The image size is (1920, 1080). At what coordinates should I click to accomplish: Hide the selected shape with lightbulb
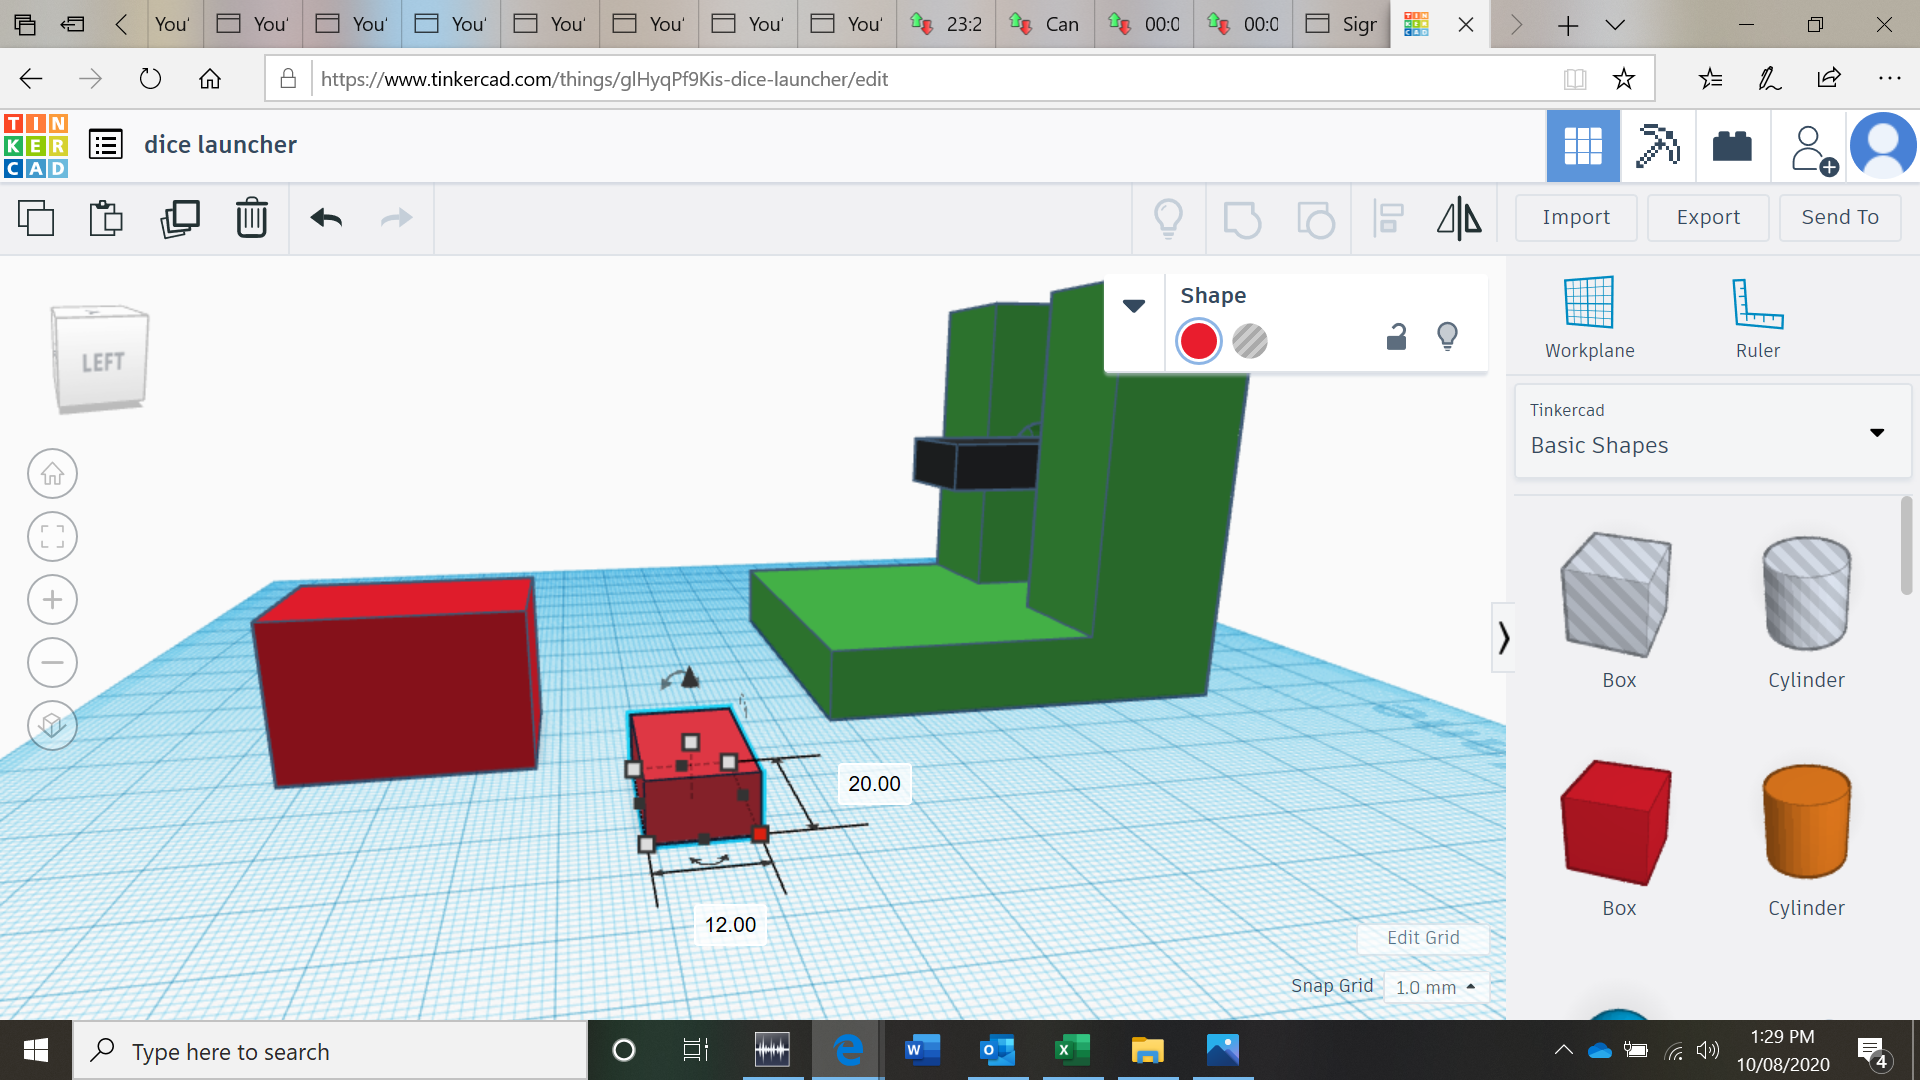point(1447,337)
